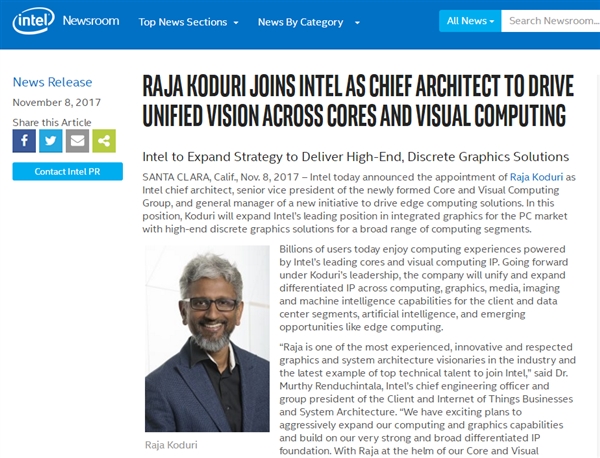The image size is (600, 458).
Task: Open the Top News Sections menu
Action: 183,22
